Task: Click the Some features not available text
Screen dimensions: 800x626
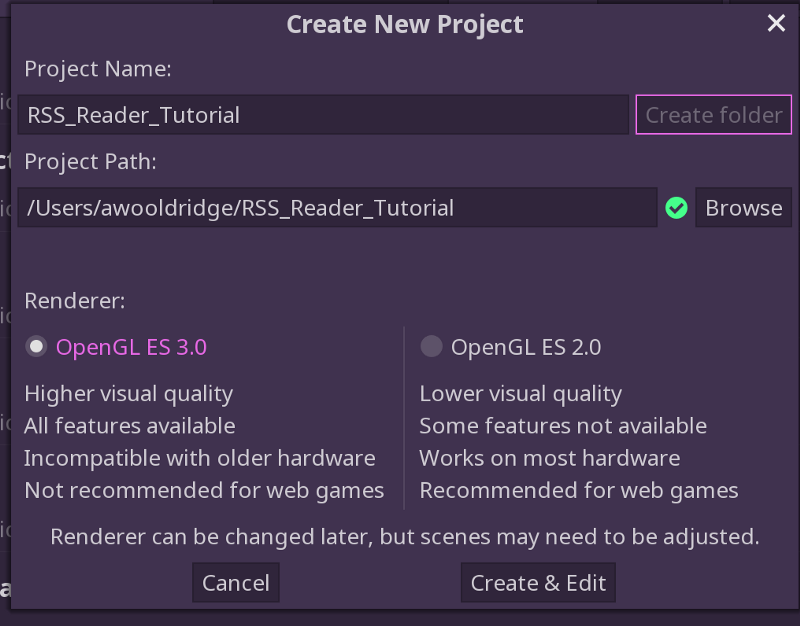Action: 563,426
